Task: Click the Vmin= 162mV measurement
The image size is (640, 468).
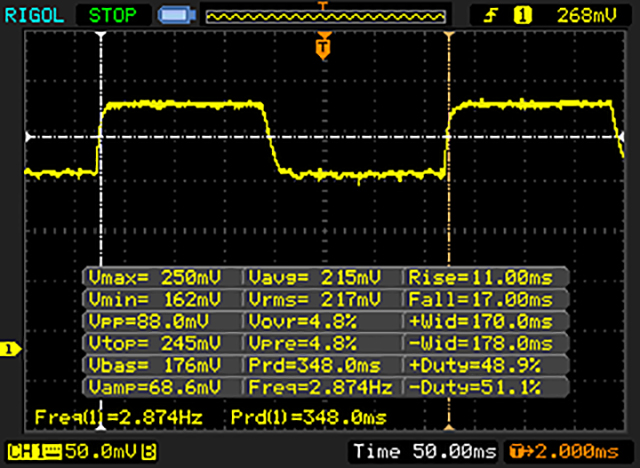Action: click(x=155, y=299)
